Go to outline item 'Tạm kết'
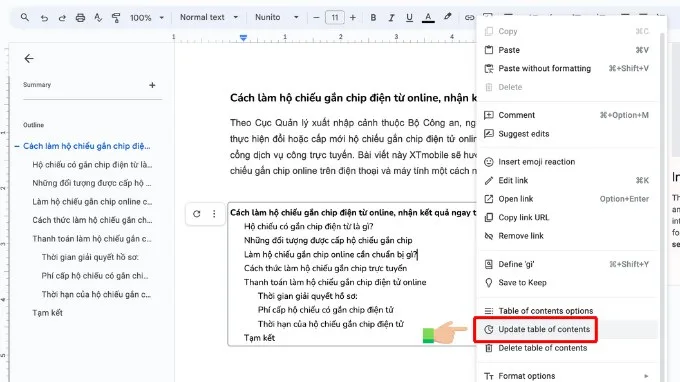This screenshot has width=680, height=382. [47, 313]
